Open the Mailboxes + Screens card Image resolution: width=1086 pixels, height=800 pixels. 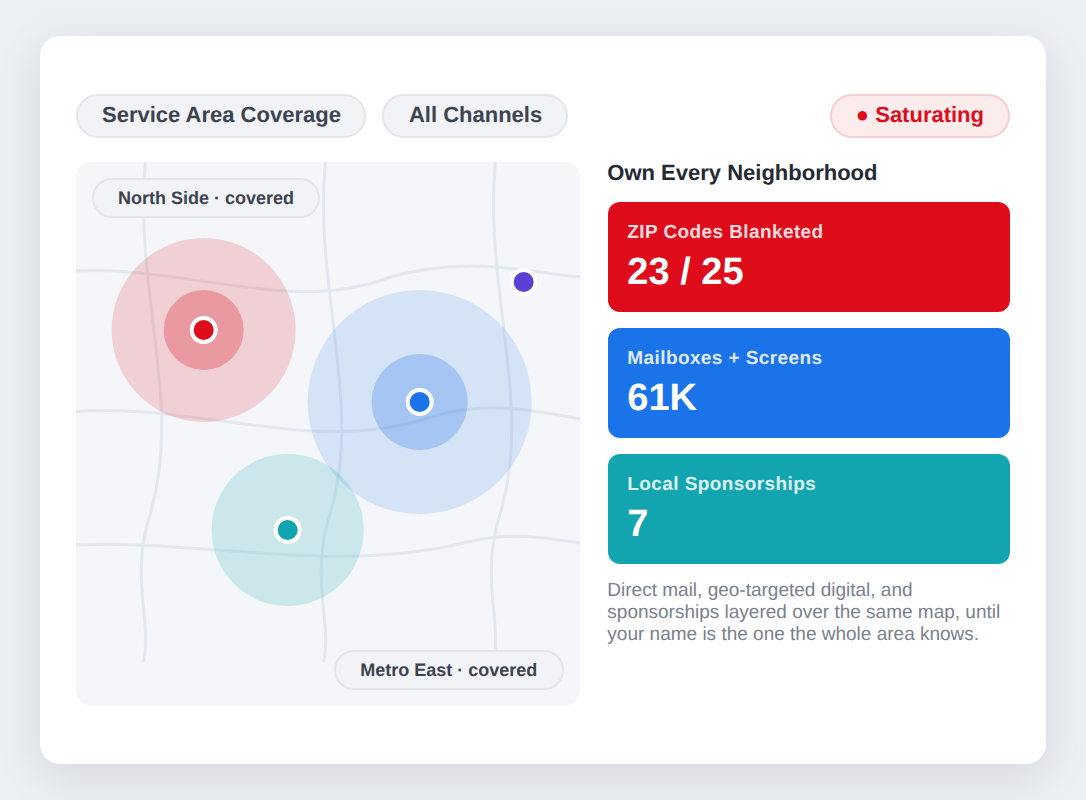pyautogui.click(x=809, y=383)
